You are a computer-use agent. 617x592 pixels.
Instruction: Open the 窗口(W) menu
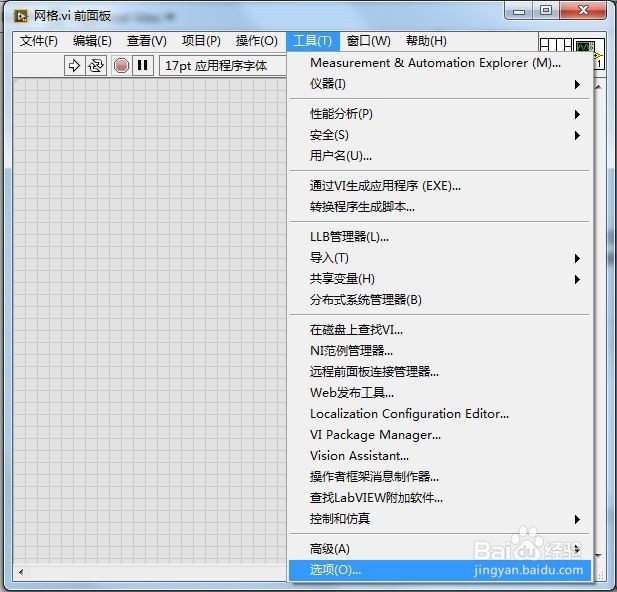coord(368,41)
